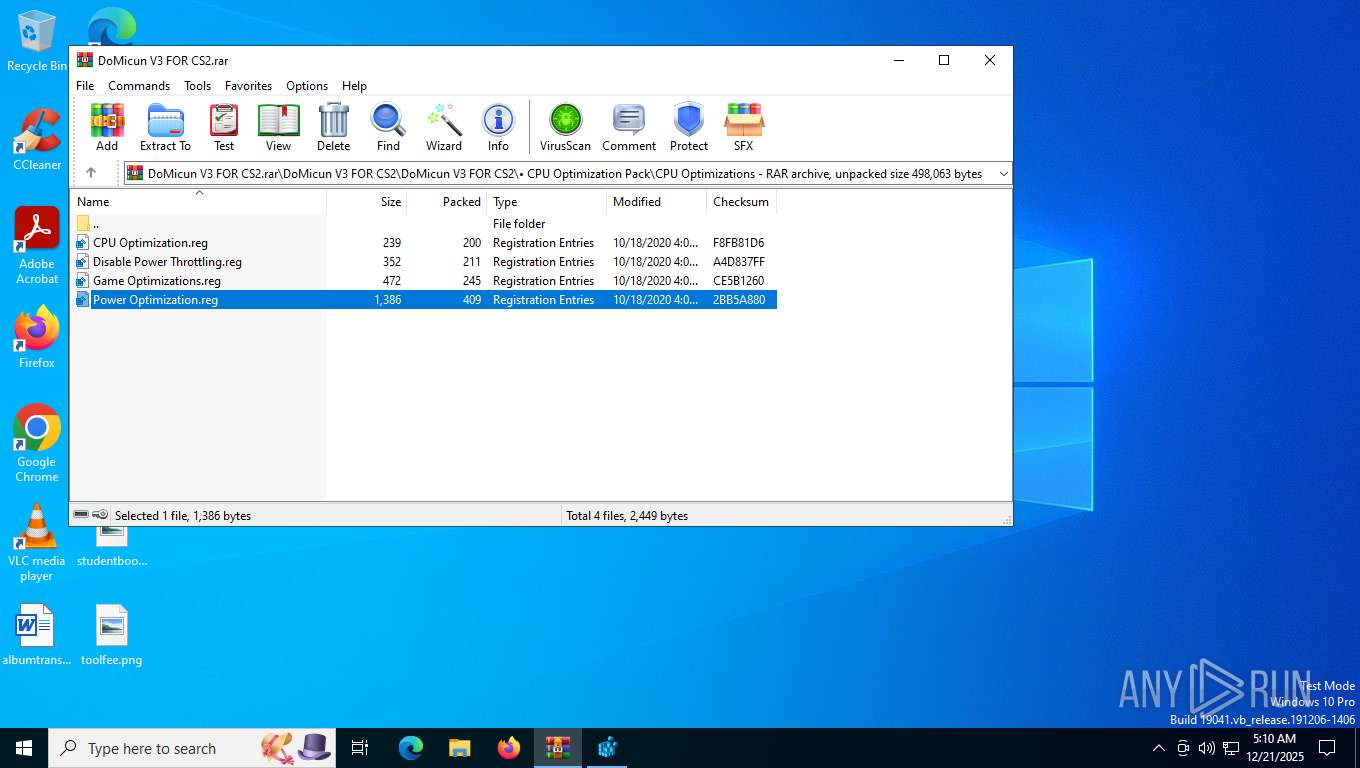Open CCleaner desktop shortcut
1360x768 pixels.
click(37, 140)
